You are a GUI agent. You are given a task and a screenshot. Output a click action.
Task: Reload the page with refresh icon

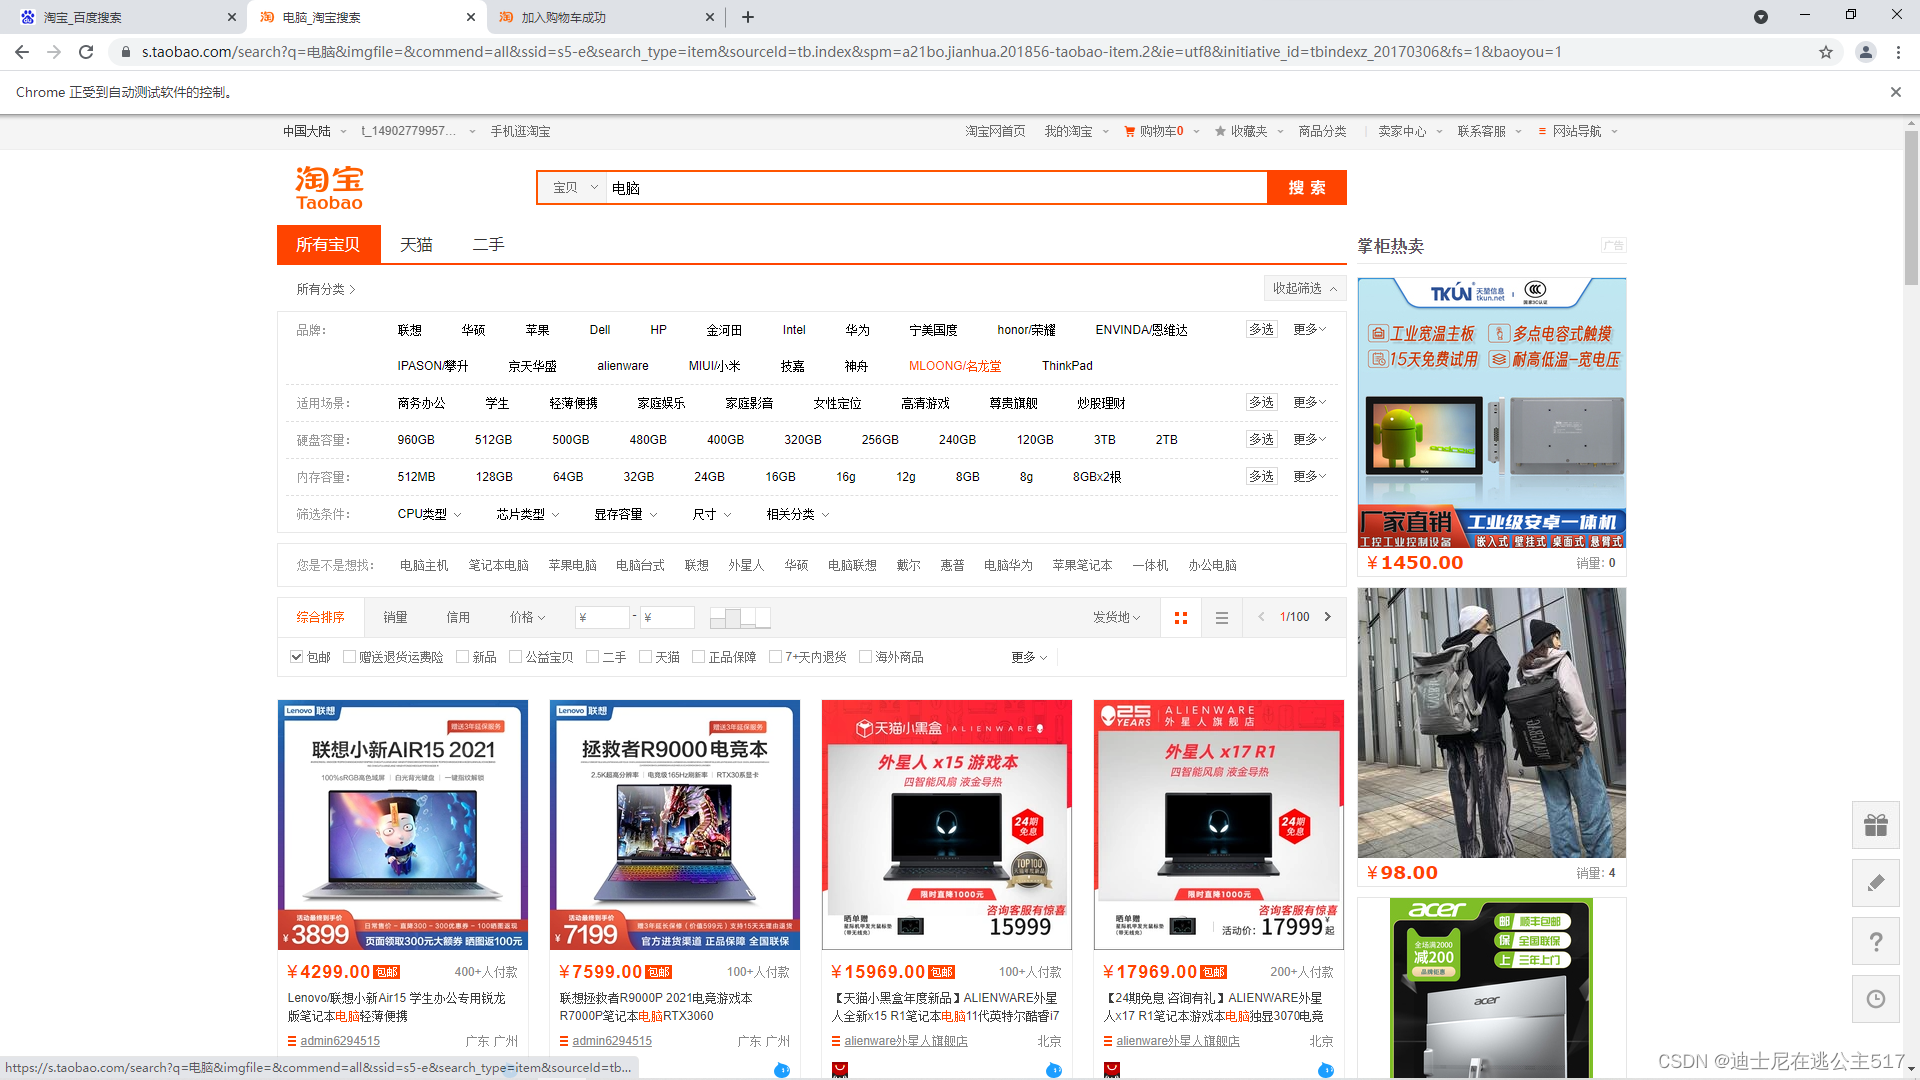86,52
